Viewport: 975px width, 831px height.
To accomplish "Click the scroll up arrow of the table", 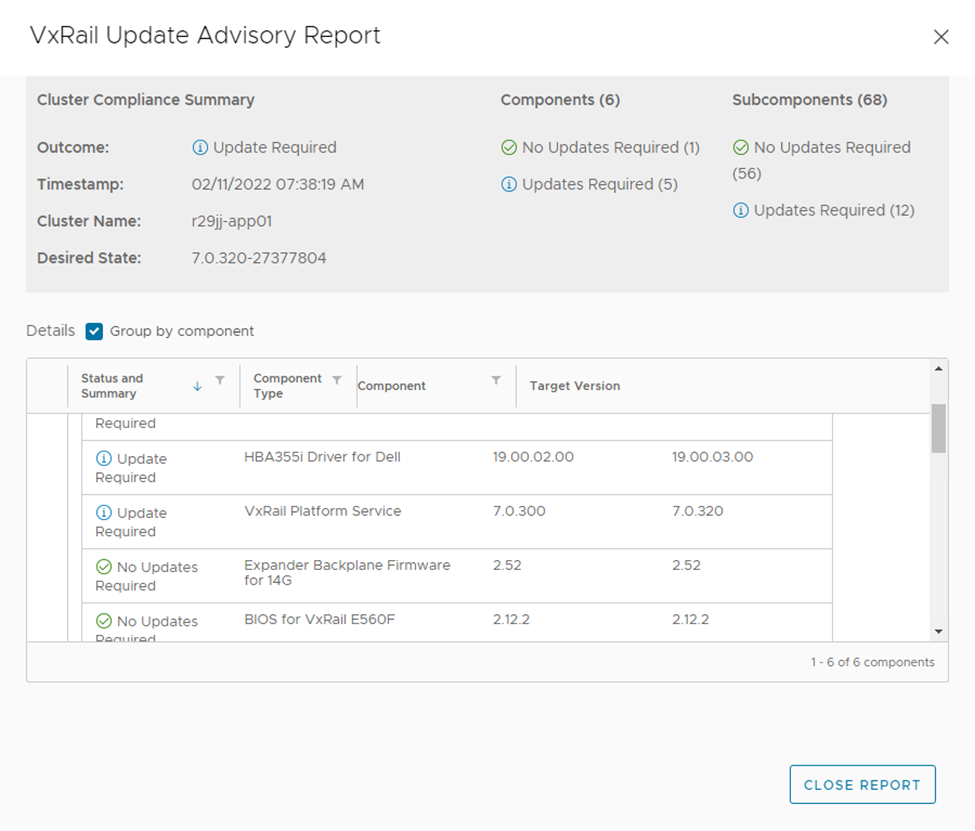I will [x=938, y=369].
